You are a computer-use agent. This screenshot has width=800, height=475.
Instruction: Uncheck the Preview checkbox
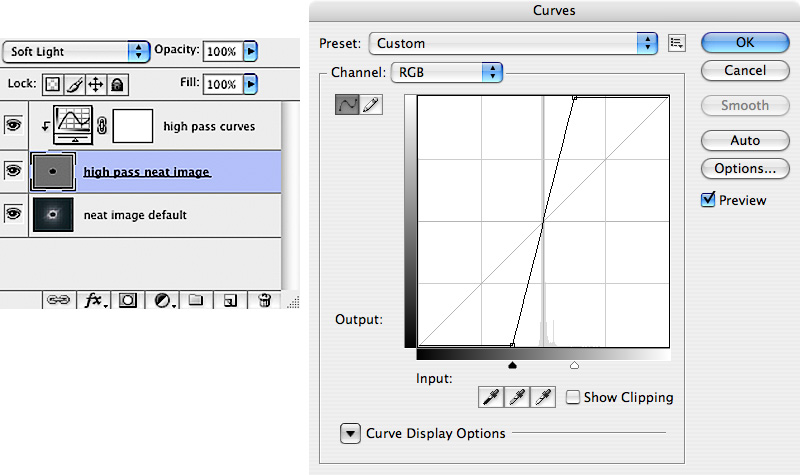(709, 200)
